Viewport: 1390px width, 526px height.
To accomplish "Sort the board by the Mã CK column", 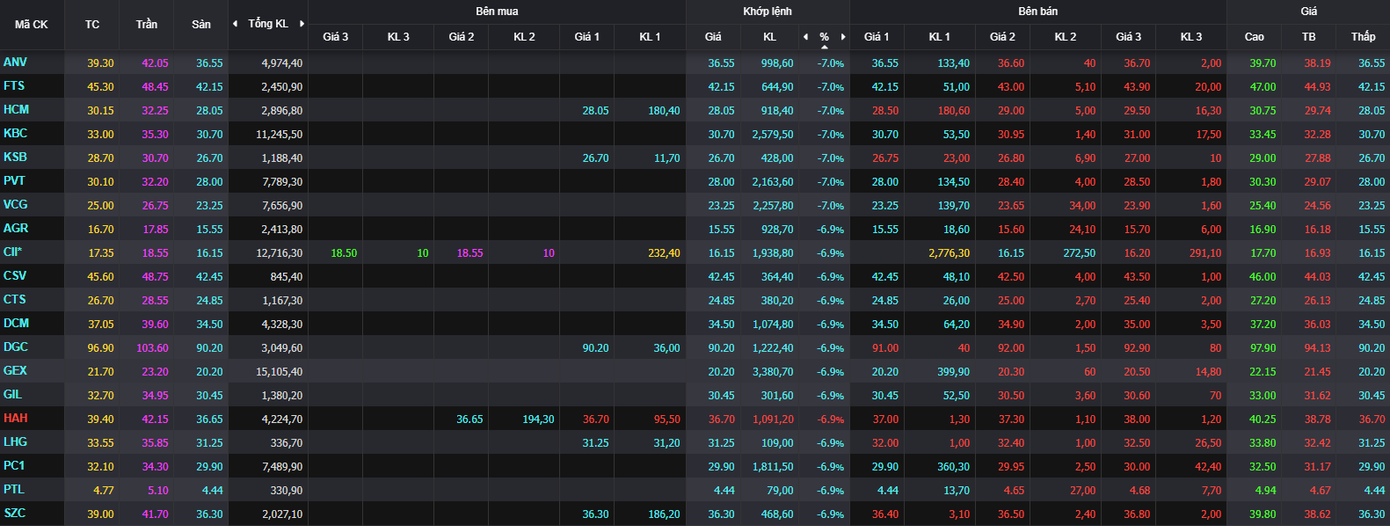I will [31, 23].
